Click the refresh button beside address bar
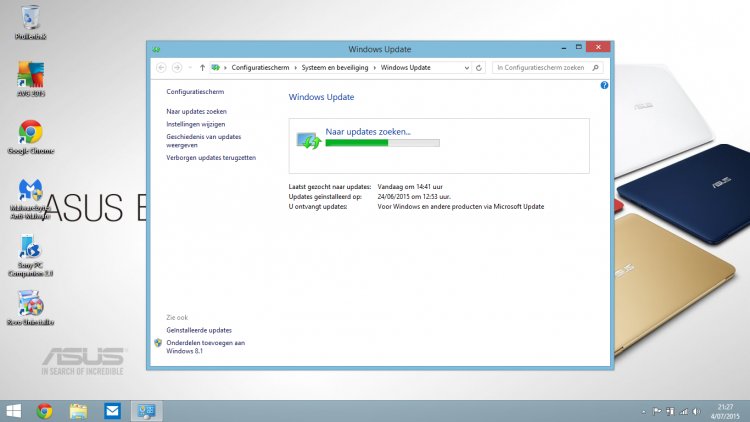Screen dimensions: 750x422 click(x=479, y=67)
